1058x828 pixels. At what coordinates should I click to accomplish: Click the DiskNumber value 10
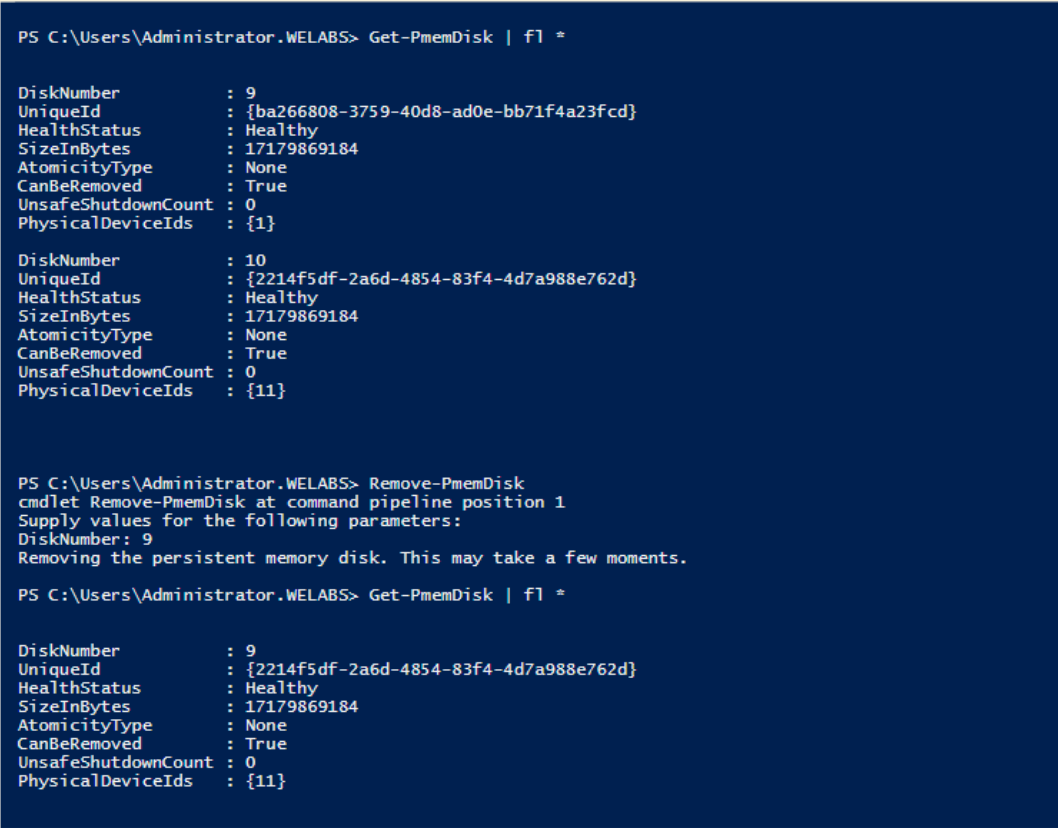pos(256,260)
